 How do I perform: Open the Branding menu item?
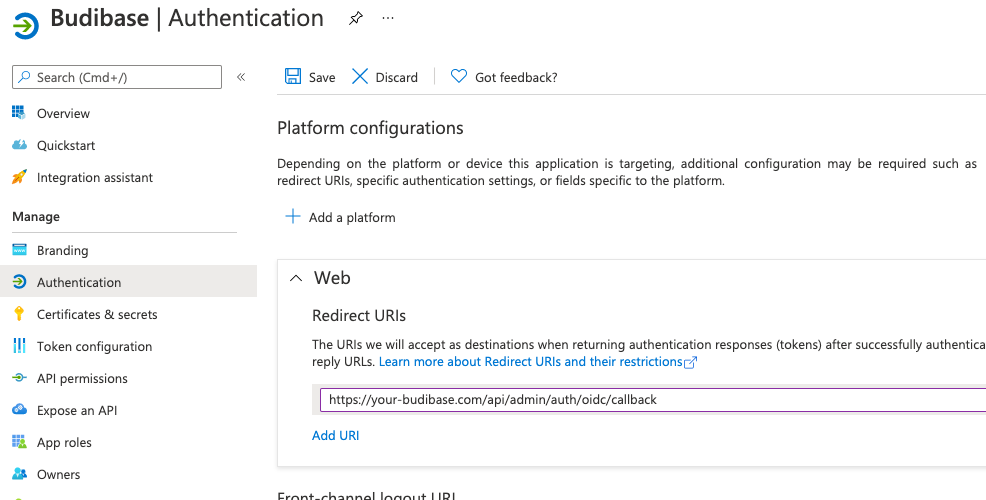62,250
